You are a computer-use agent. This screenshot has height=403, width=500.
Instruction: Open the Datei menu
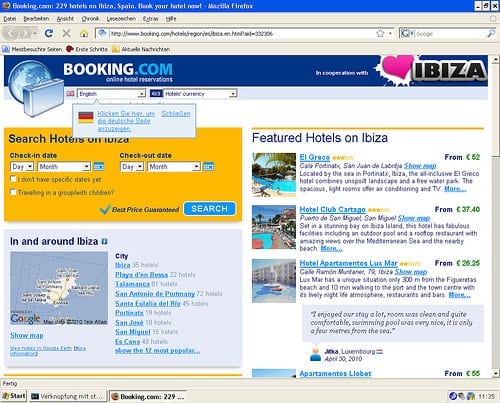click(9, 19)
